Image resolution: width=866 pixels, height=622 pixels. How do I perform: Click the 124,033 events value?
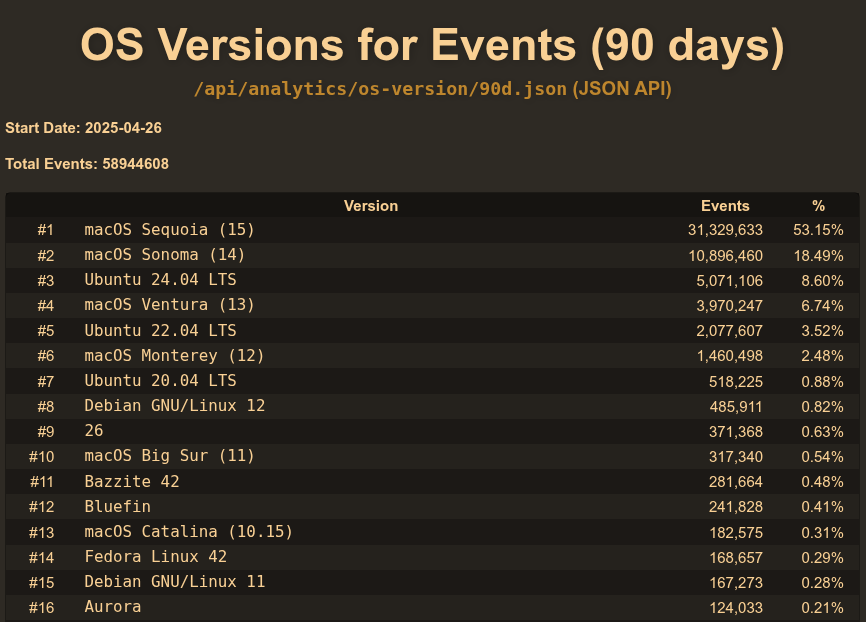(x=736, y=608)
